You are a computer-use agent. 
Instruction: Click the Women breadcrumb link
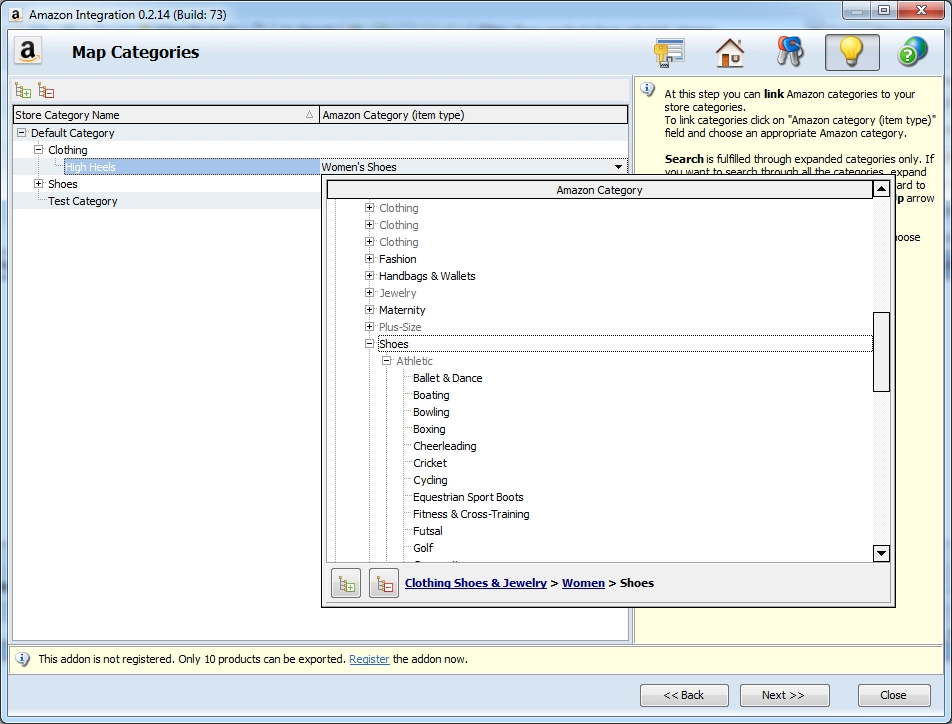click(583, 583)
